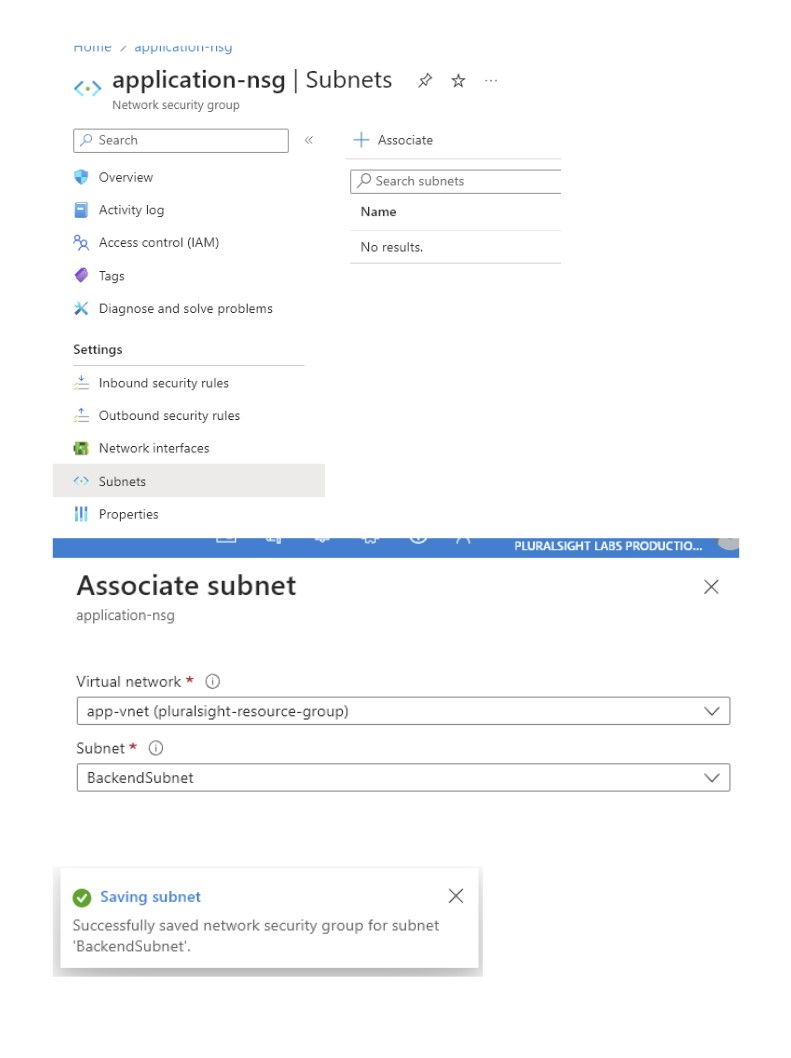
Task: Switch to the Subnets settings entry
Action: click(x=122, y=481)
